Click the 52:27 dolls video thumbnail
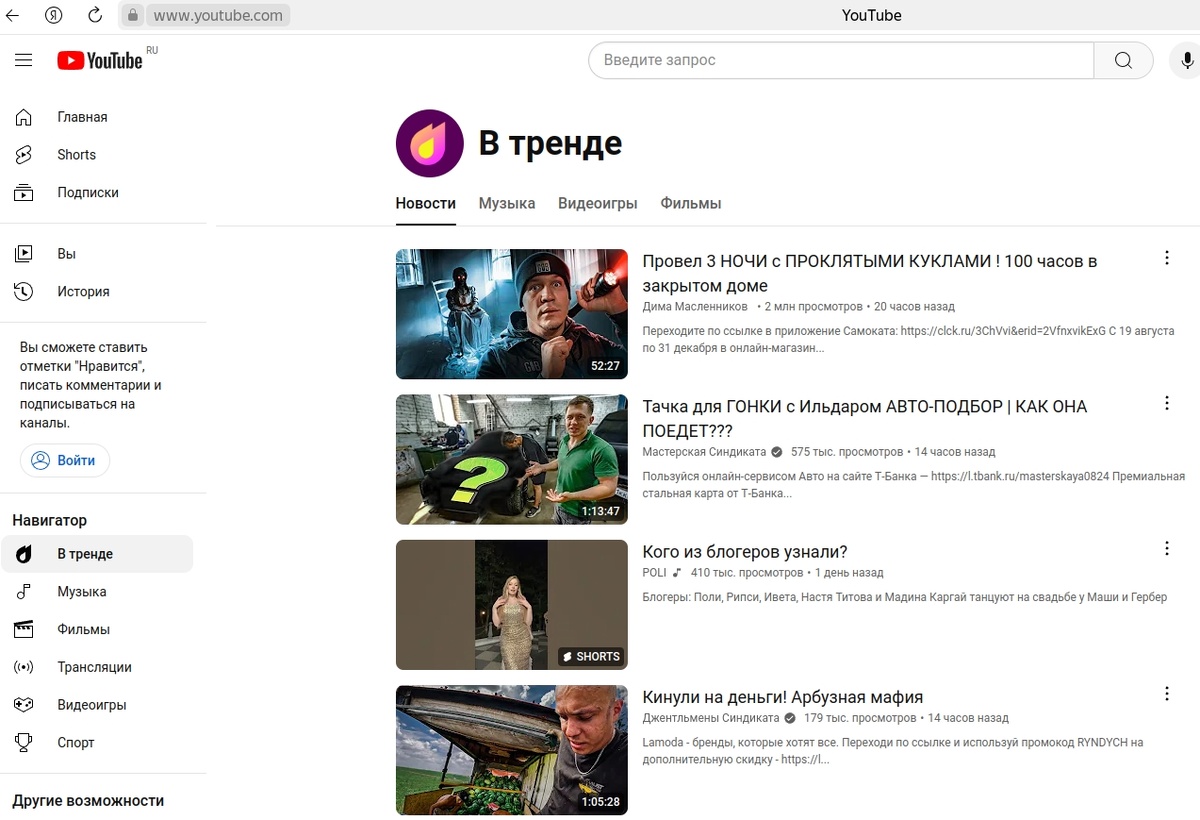This screenshot has width=1200, height=820. [x=512, y=314]
